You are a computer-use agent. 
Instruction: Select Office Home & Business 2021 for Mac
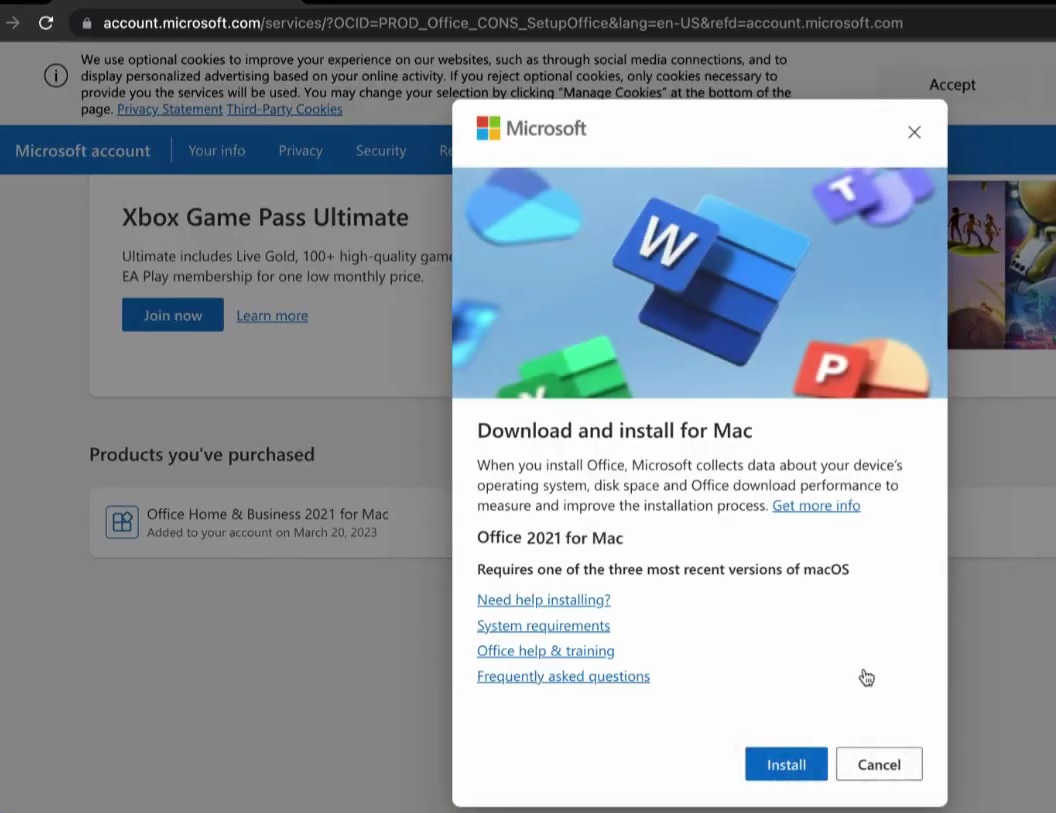point(267,514)
